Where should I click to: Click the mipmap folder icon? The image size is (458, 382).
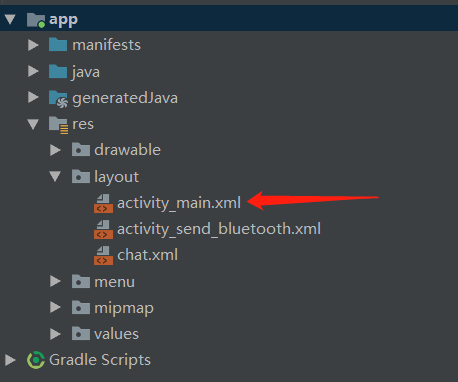click(x=81, y=307)
